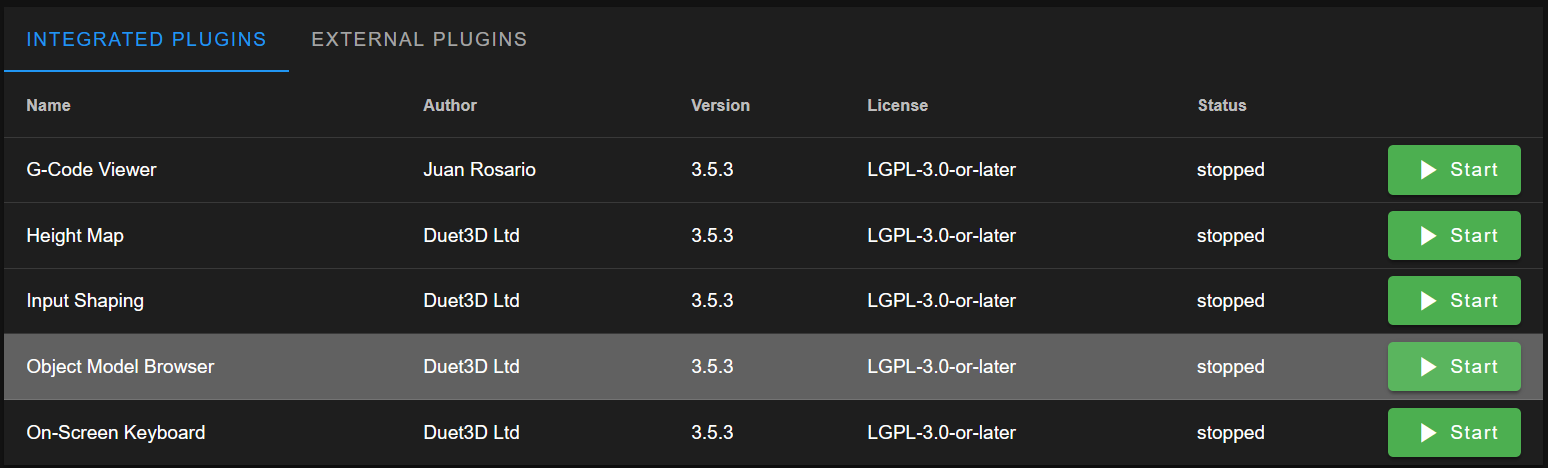Click version 3.5.3 in G-Code Viewer row
Image resolution: width=1548 pixels, height=468 pixels.
712,170
